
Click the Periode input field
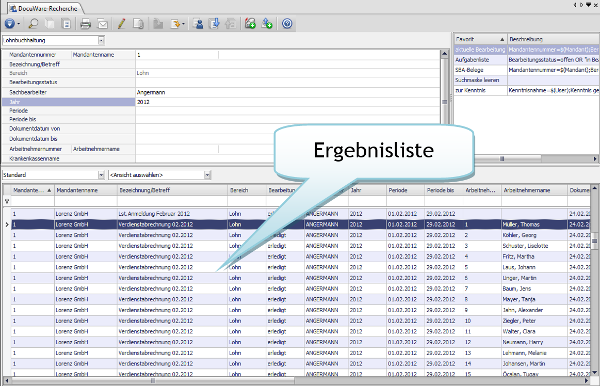(x=287, y=111)
